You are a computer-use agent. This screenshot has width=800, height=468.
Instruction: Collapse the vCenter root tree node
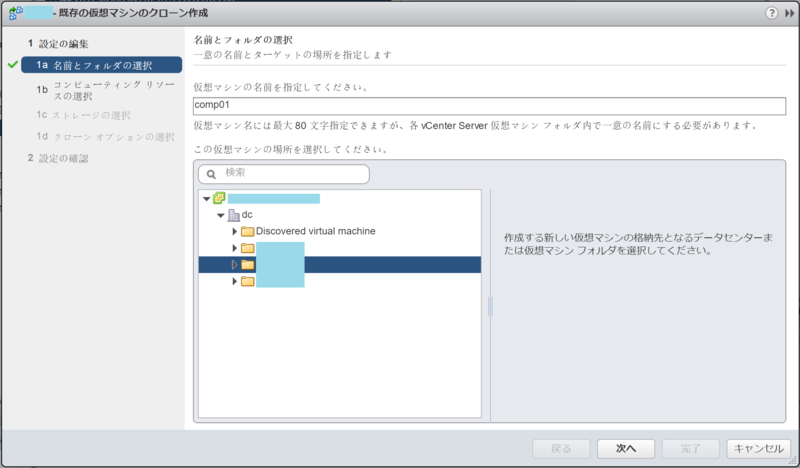[207, 199]
